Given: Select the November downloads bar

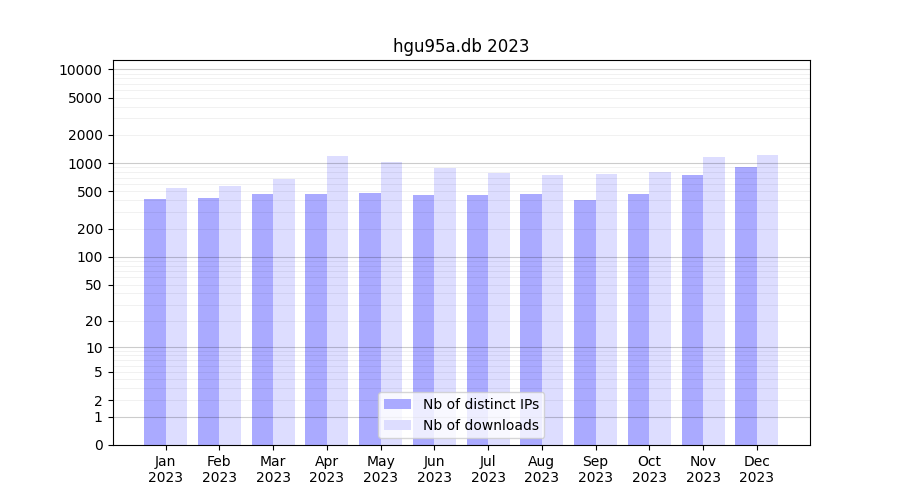Looking at the screenshot, I should coord(714,301).
